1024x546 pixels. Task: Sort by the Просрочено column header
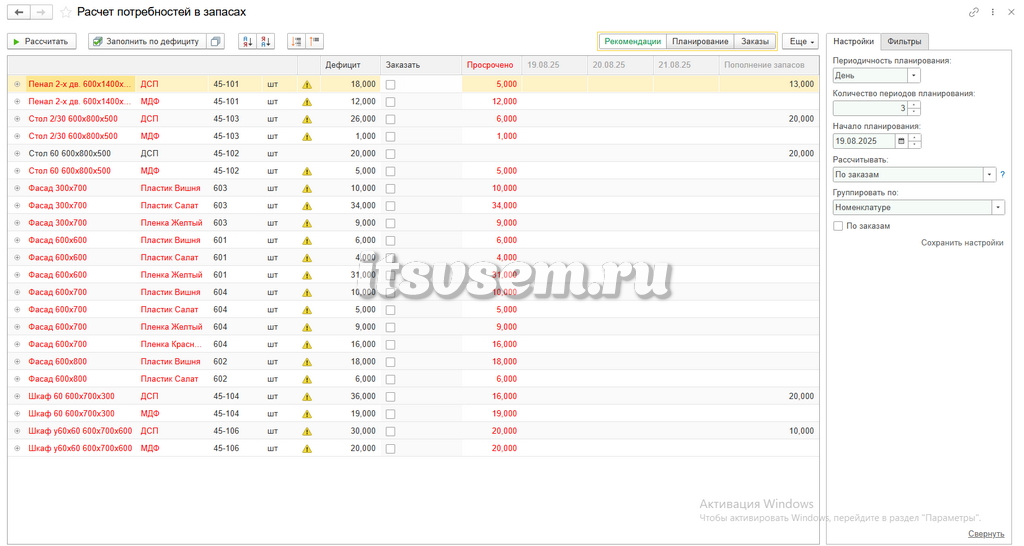point(492,65)
